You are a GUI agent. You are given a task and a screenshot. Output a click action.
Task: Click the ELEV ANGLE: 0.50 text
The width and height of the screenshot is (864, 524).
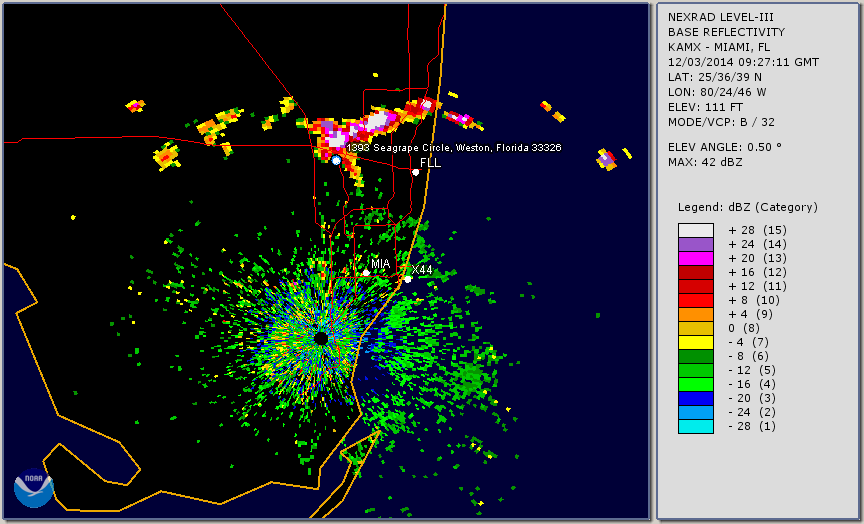pos(725,147)
